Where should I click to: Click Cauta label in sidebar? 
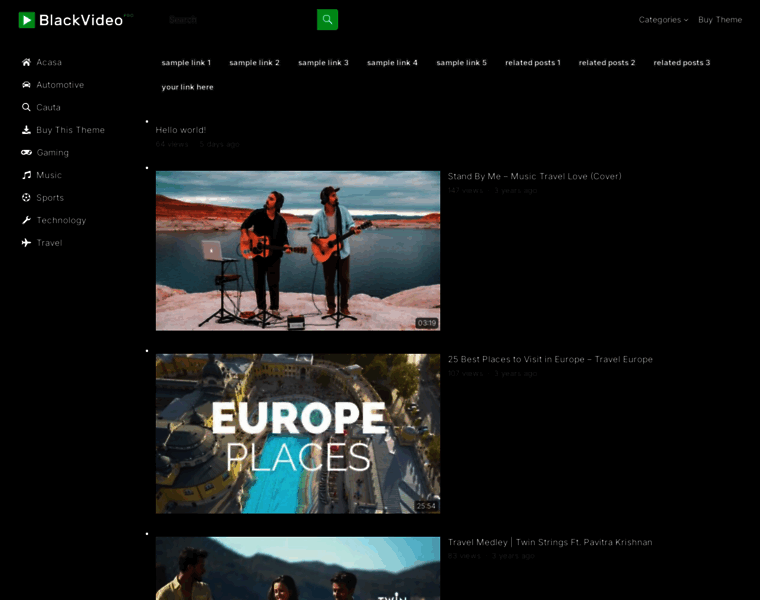click(48, 107)
